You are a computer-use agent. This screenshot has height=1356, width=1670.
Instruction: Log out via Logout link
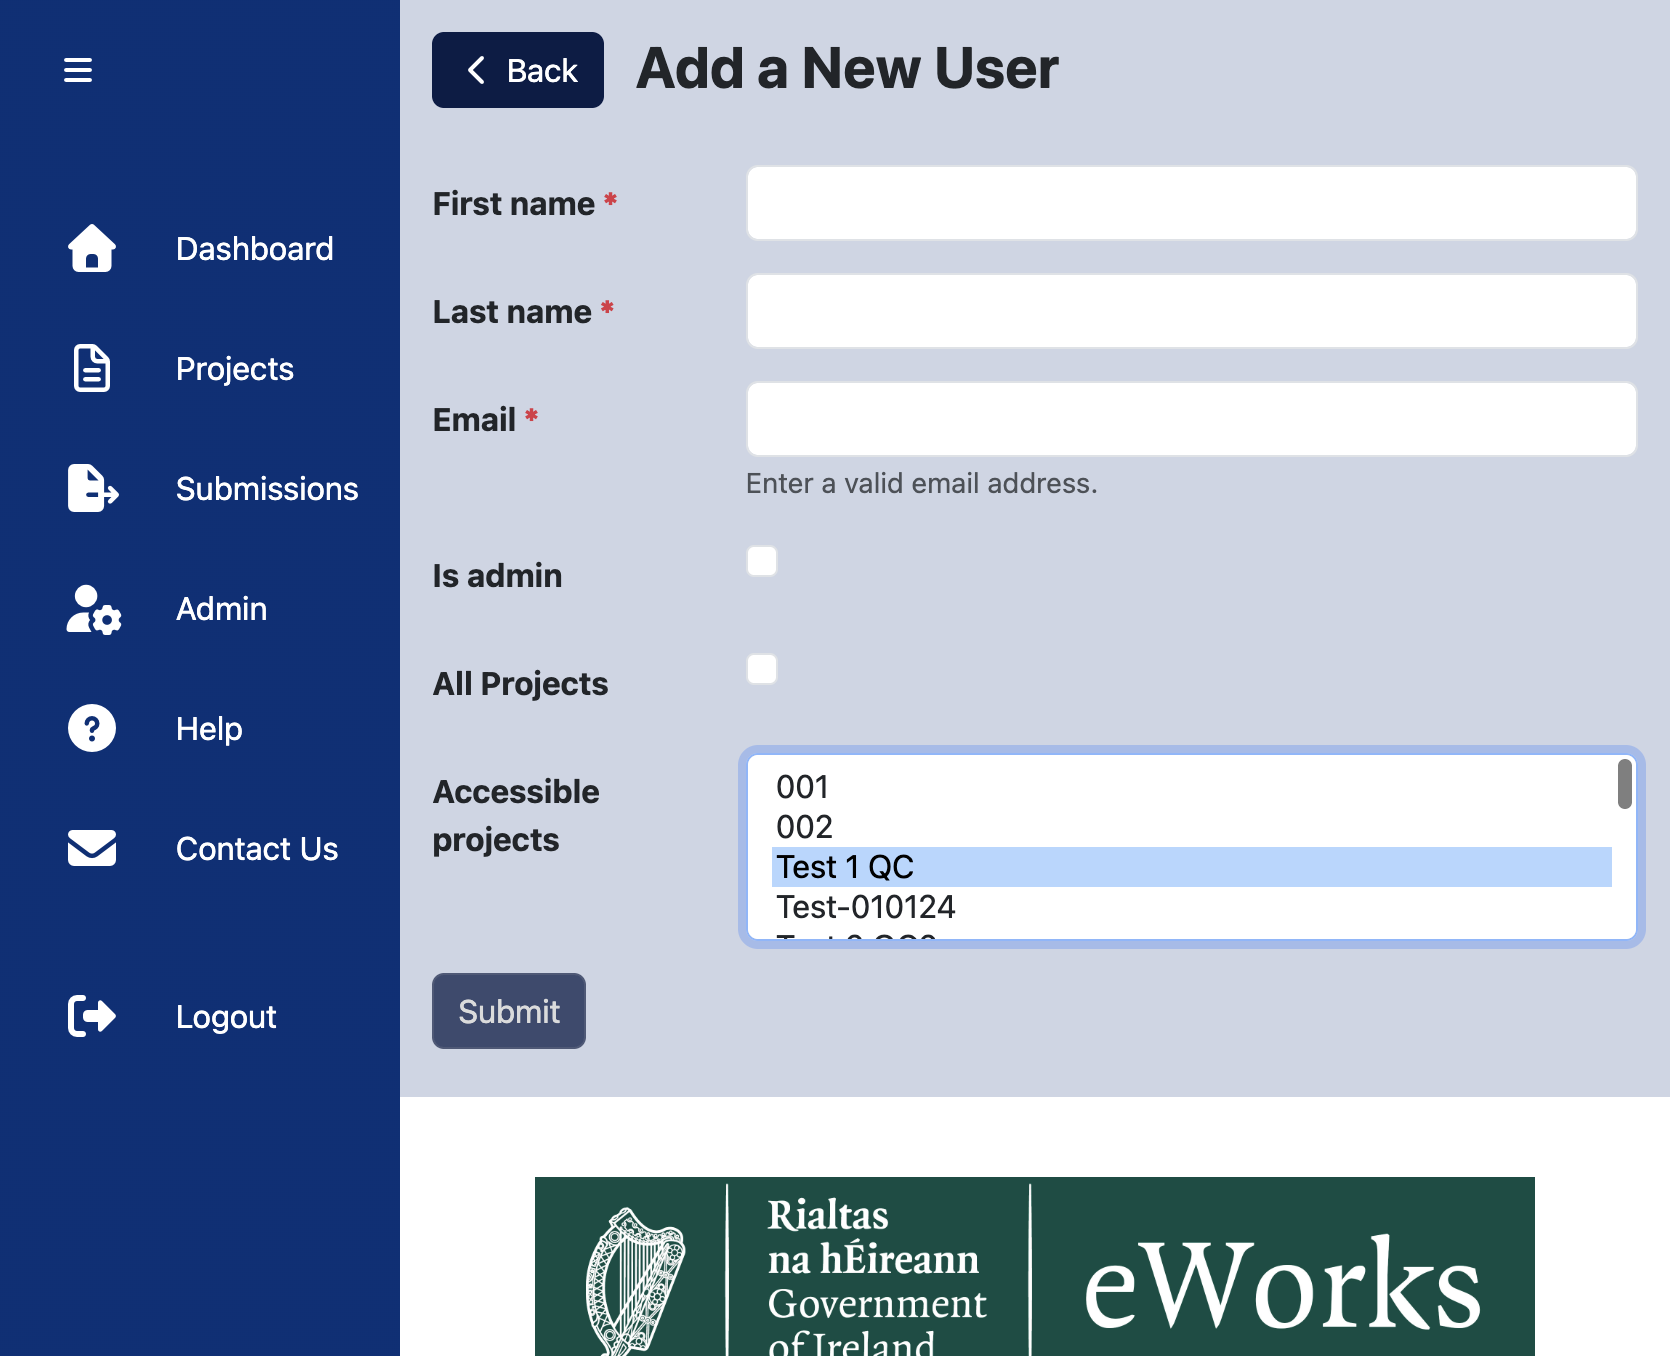pyautogui.click(x=226, y=1017)
